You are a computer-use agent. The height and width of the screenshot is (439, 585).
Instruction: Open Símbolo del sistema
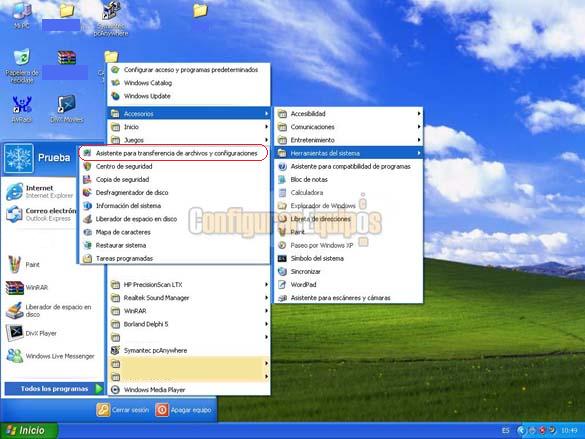[349, 258]
